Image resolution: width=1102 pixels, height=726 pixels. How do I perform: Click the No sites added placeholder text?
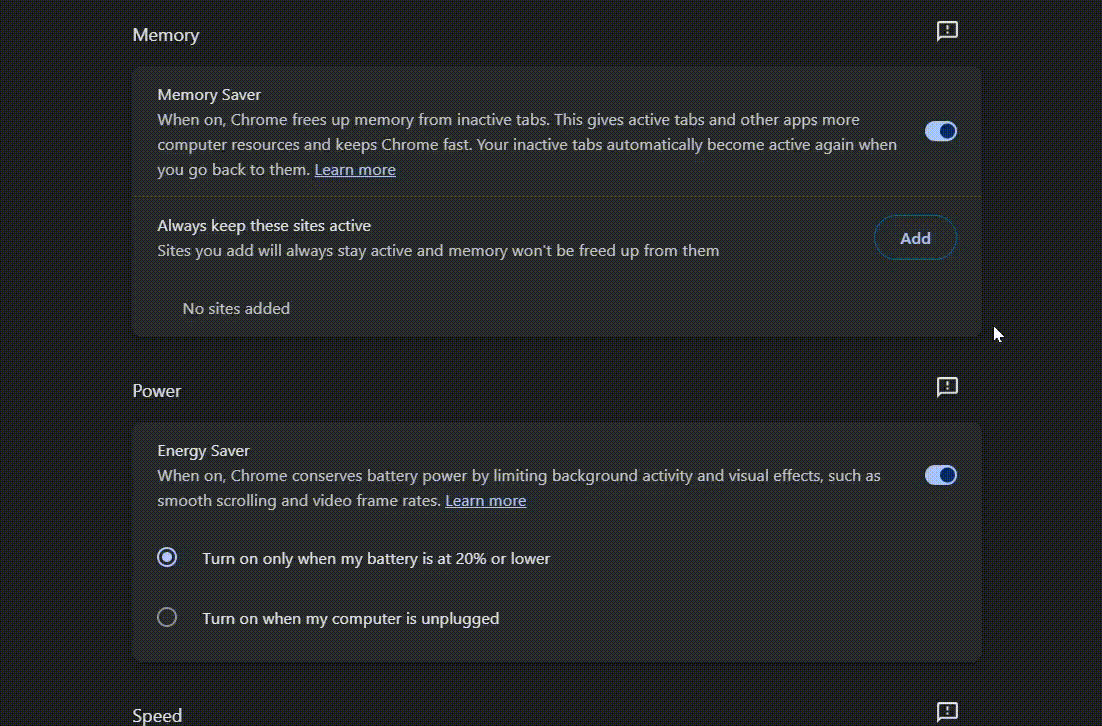236,309
